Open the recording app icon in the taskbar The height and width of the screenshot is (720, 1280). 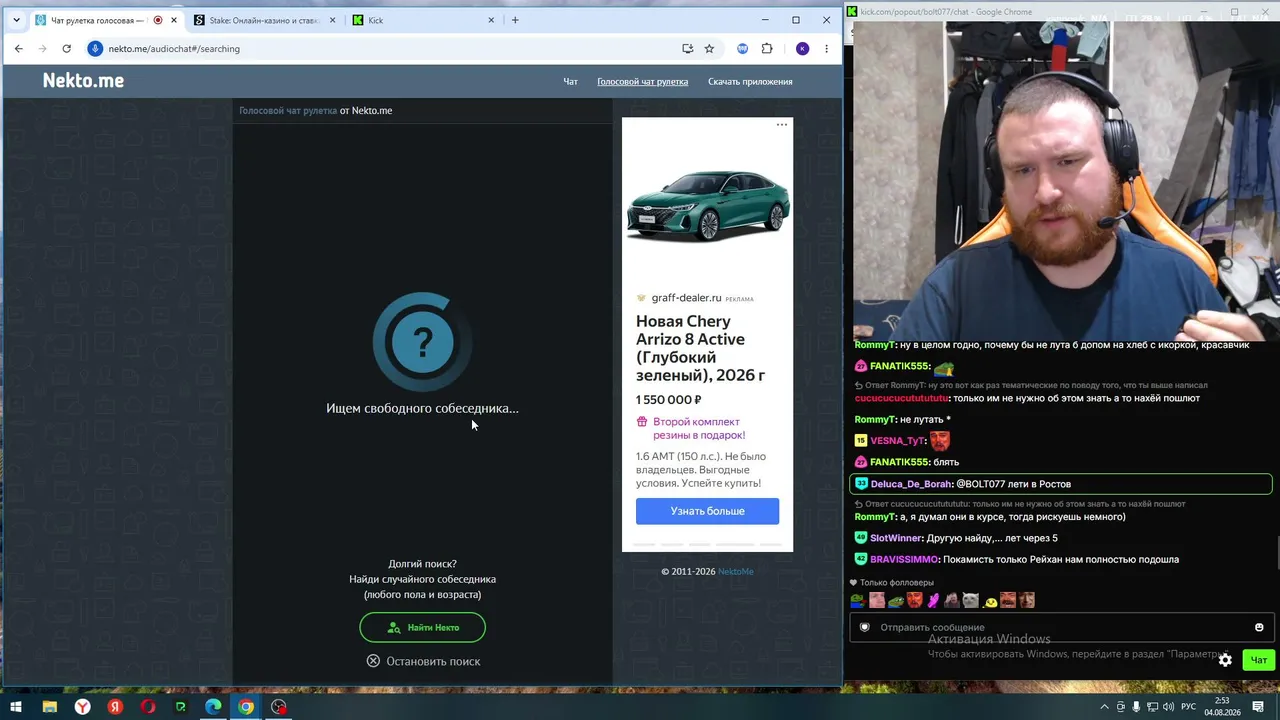pos(279,707)
